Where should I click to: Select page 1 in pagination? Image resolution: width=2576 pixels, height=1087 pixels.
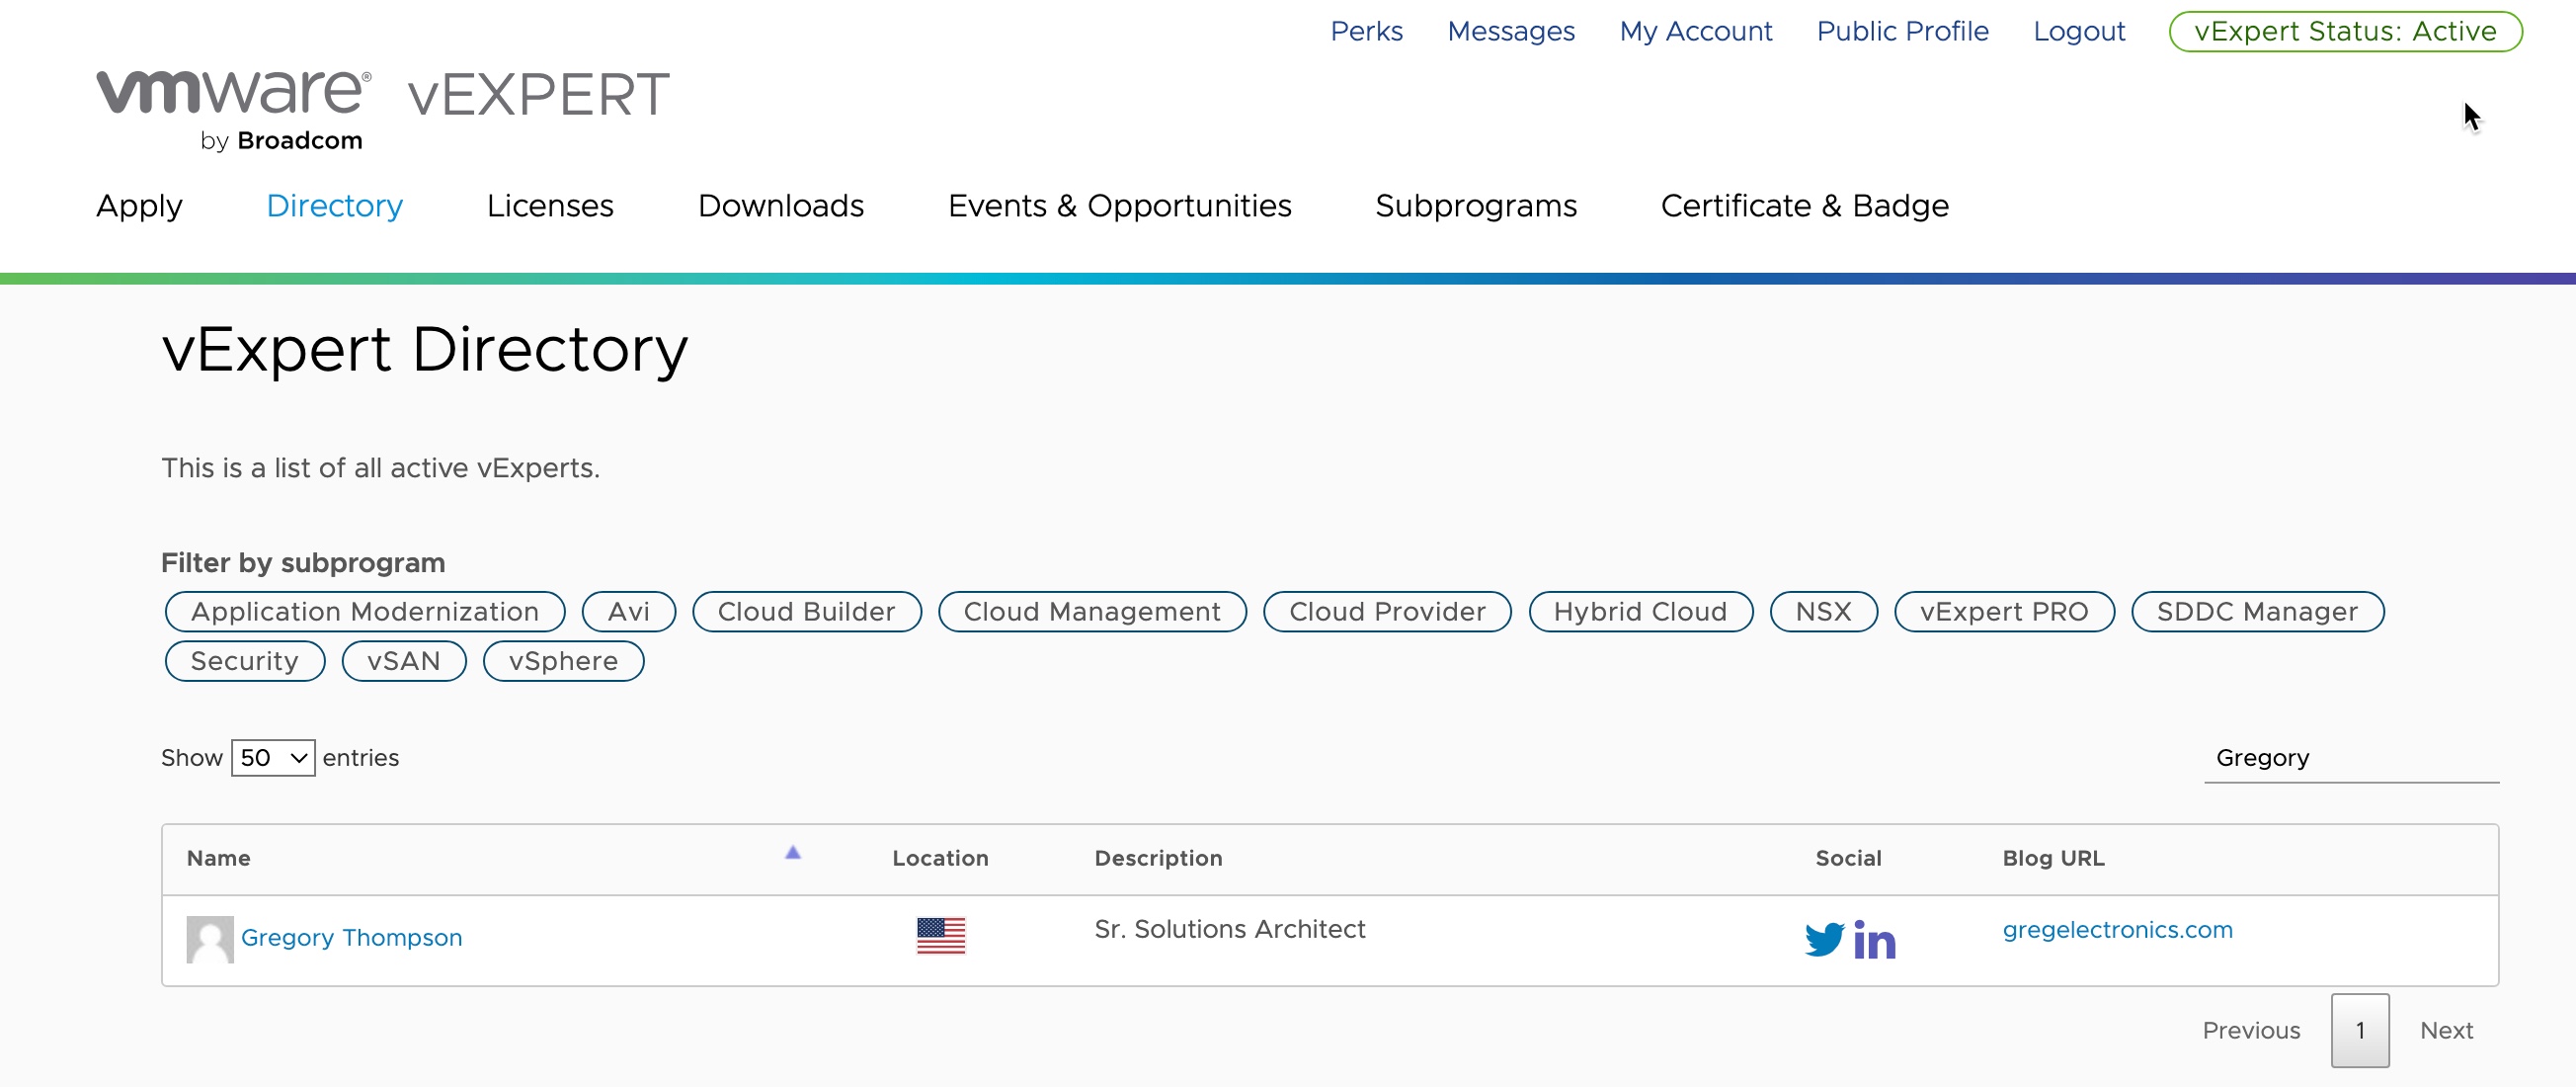click(x=2360, y=1031)
